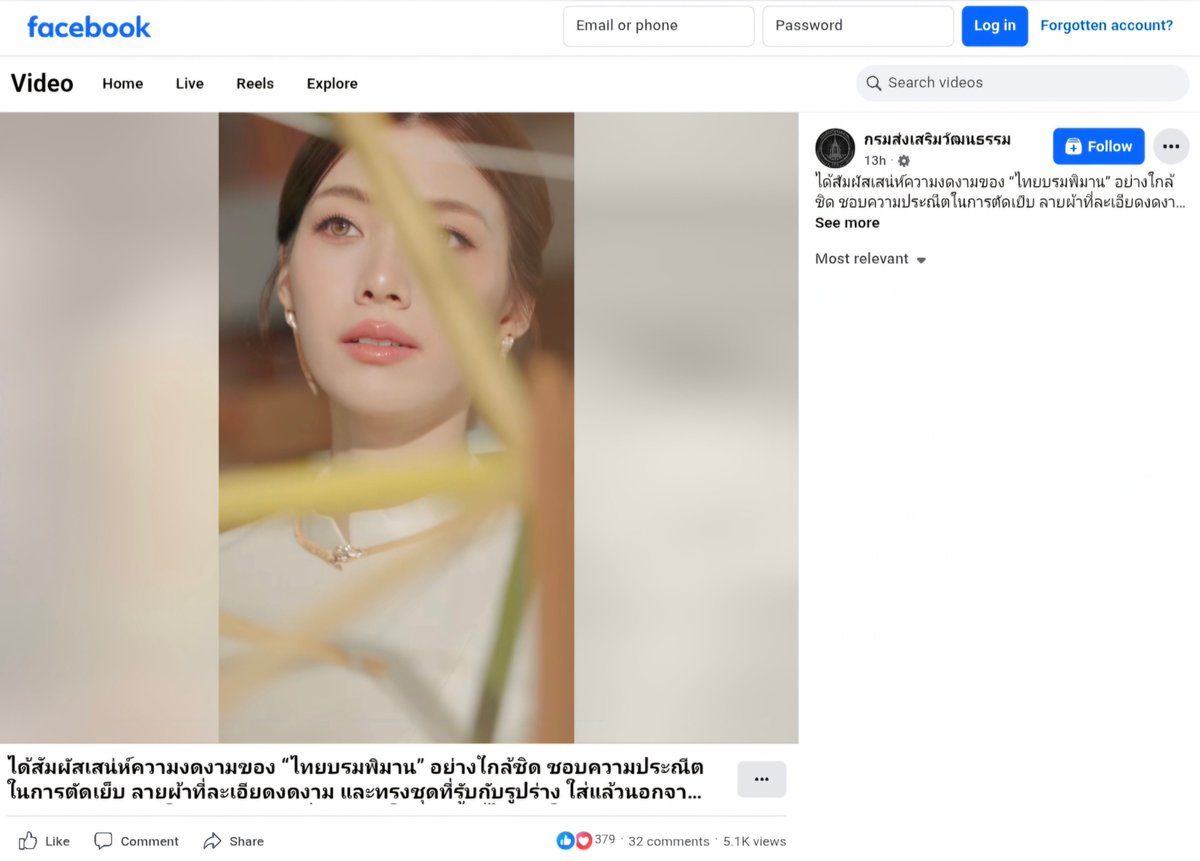Open the page profile avatar

click(x=835, y=148)
